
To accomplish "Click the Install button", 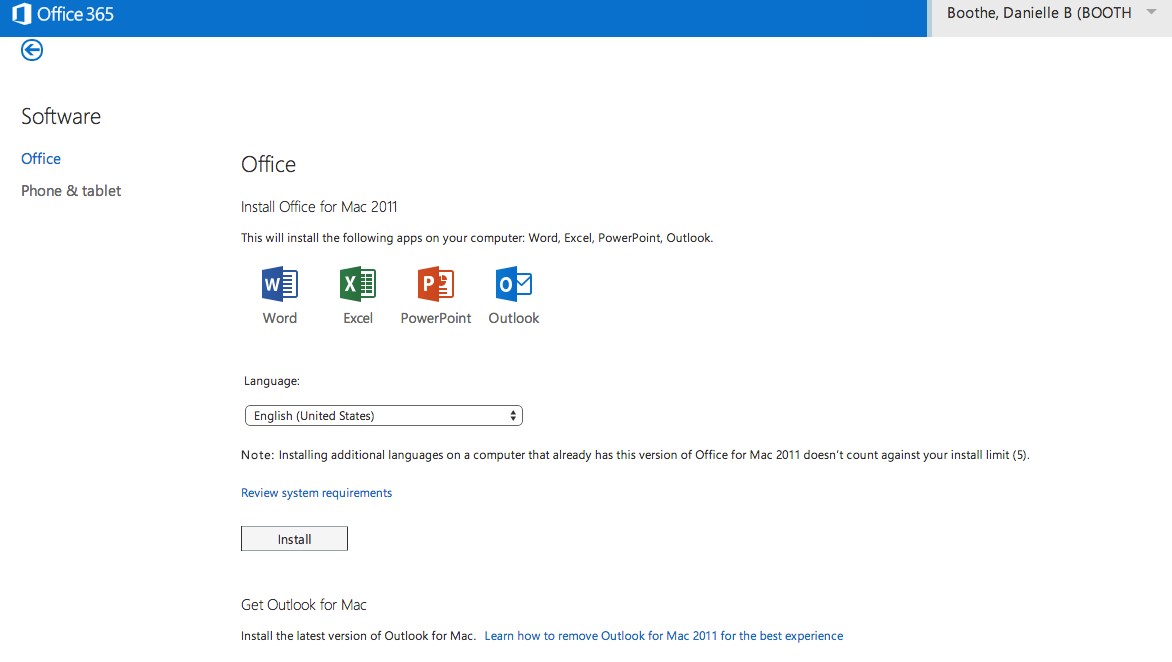I will point(294,539).
